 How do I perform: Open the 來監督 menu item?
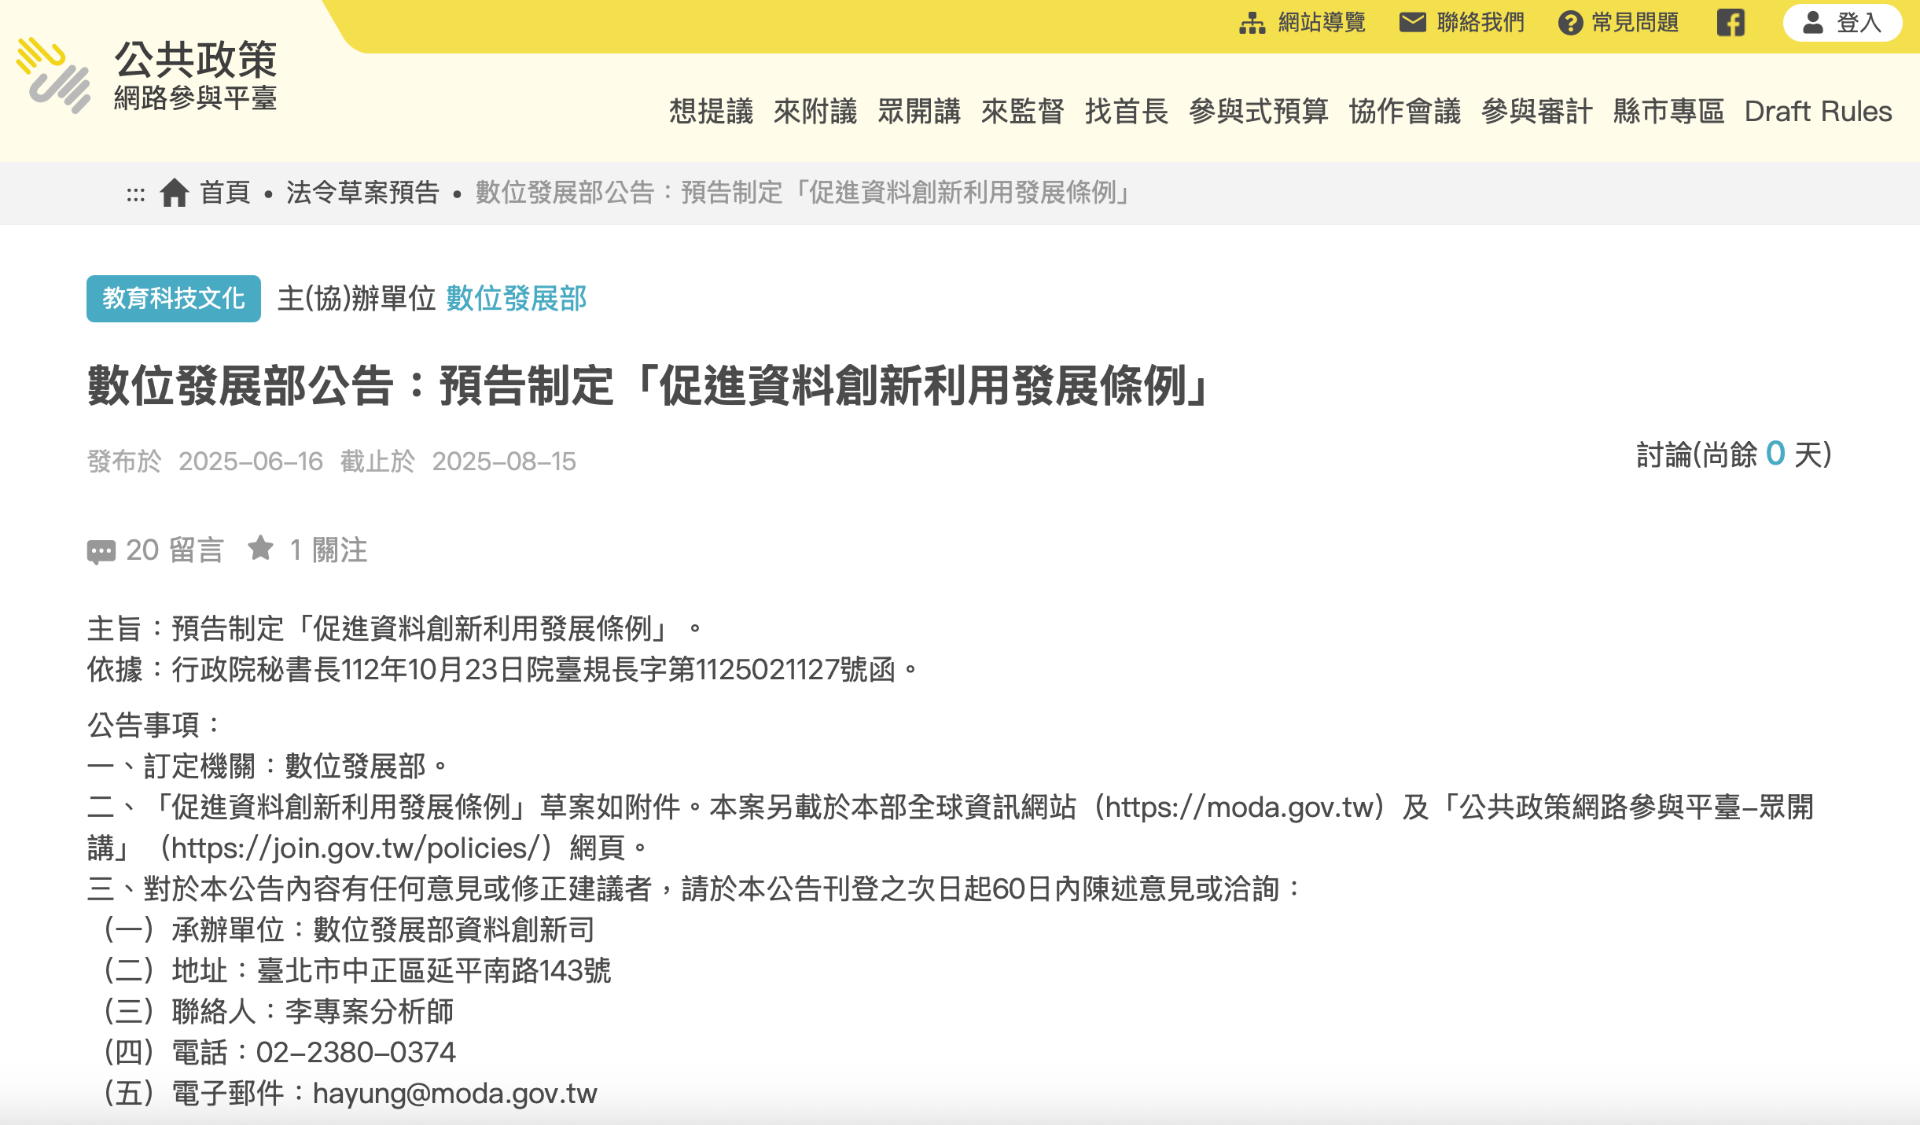[1023, 111]
